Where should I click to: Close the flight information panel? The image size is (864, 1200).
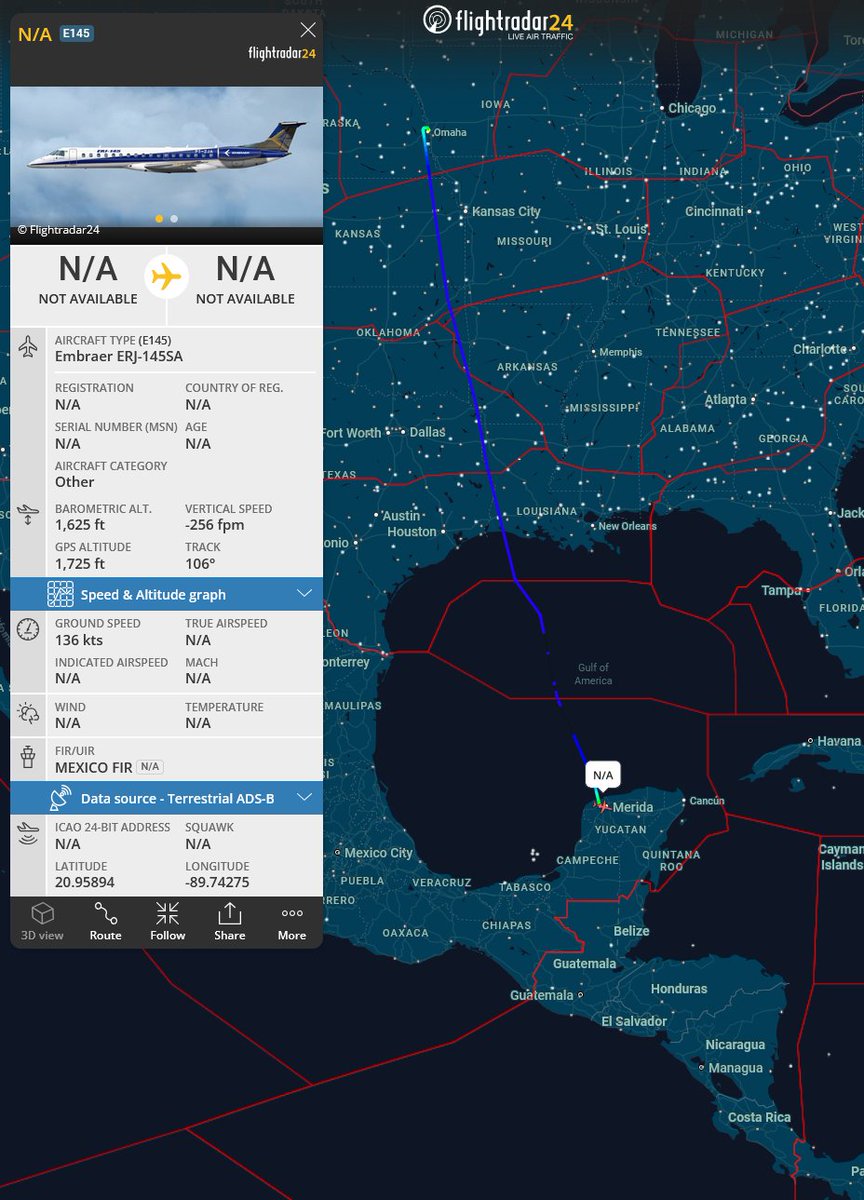[x=308, y=30]
